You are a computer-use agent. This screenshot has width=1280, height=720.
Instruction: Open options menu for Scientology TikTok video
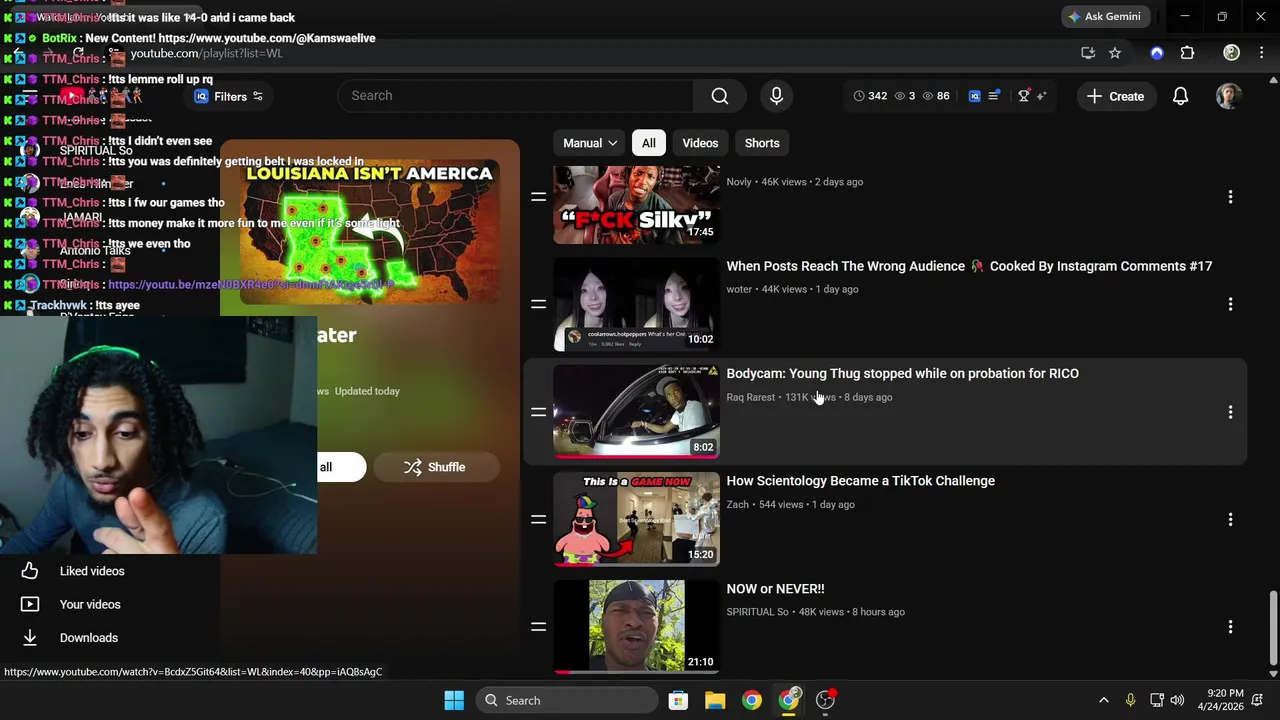point(1230,519)
